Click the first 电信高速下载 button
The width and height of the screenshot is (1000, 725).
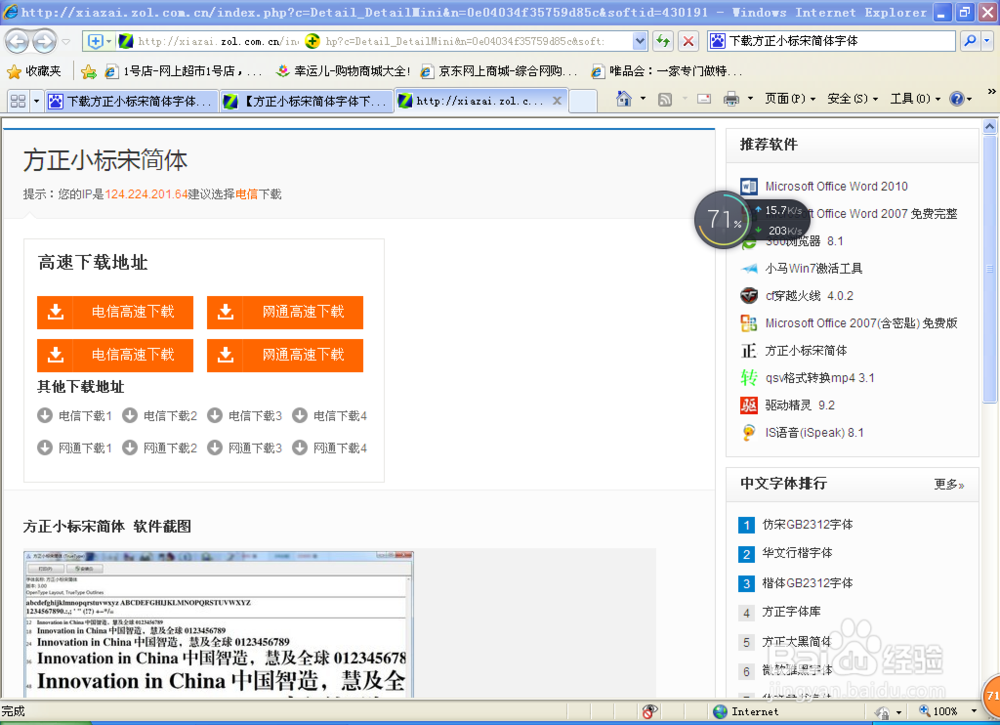click(x=115, y=312)
